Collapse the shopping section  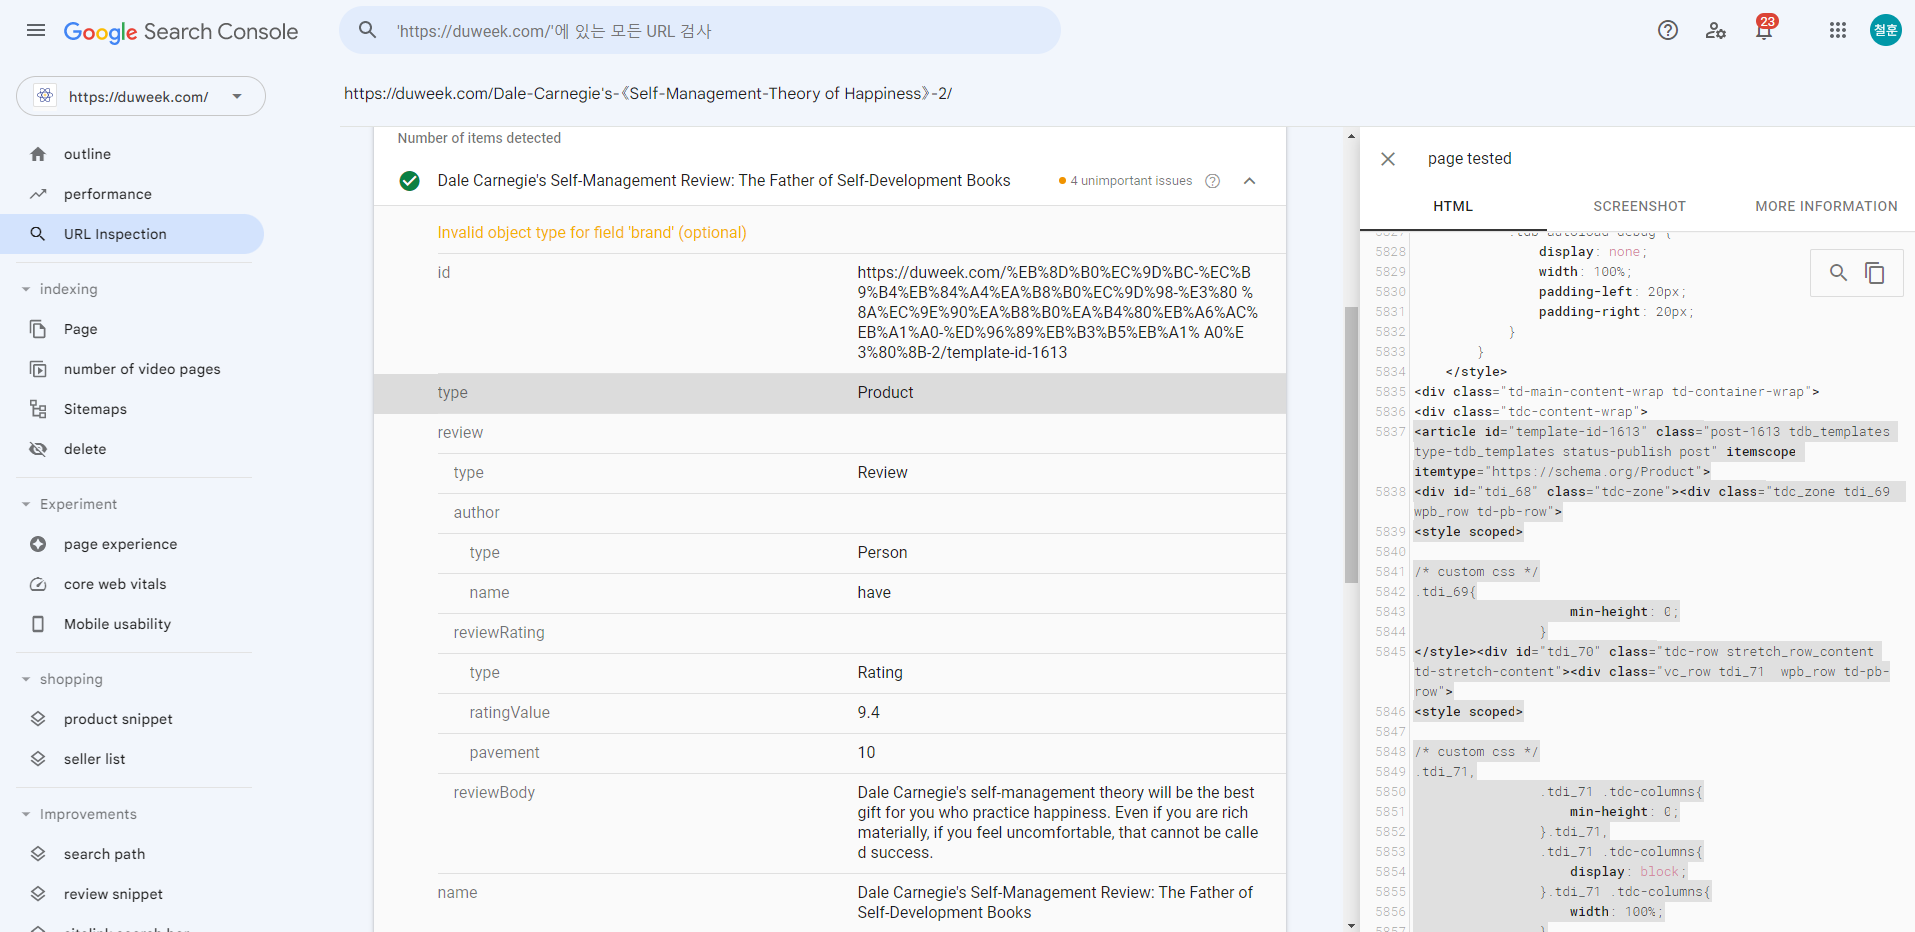click(x=62, y=679)
